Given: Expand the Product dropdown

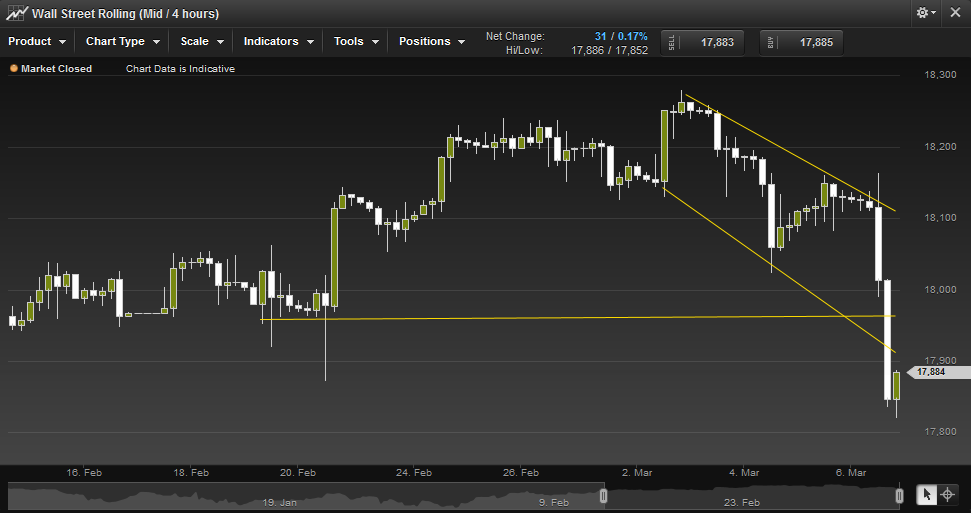Looking at the screenshot, I should pos(37,42).
